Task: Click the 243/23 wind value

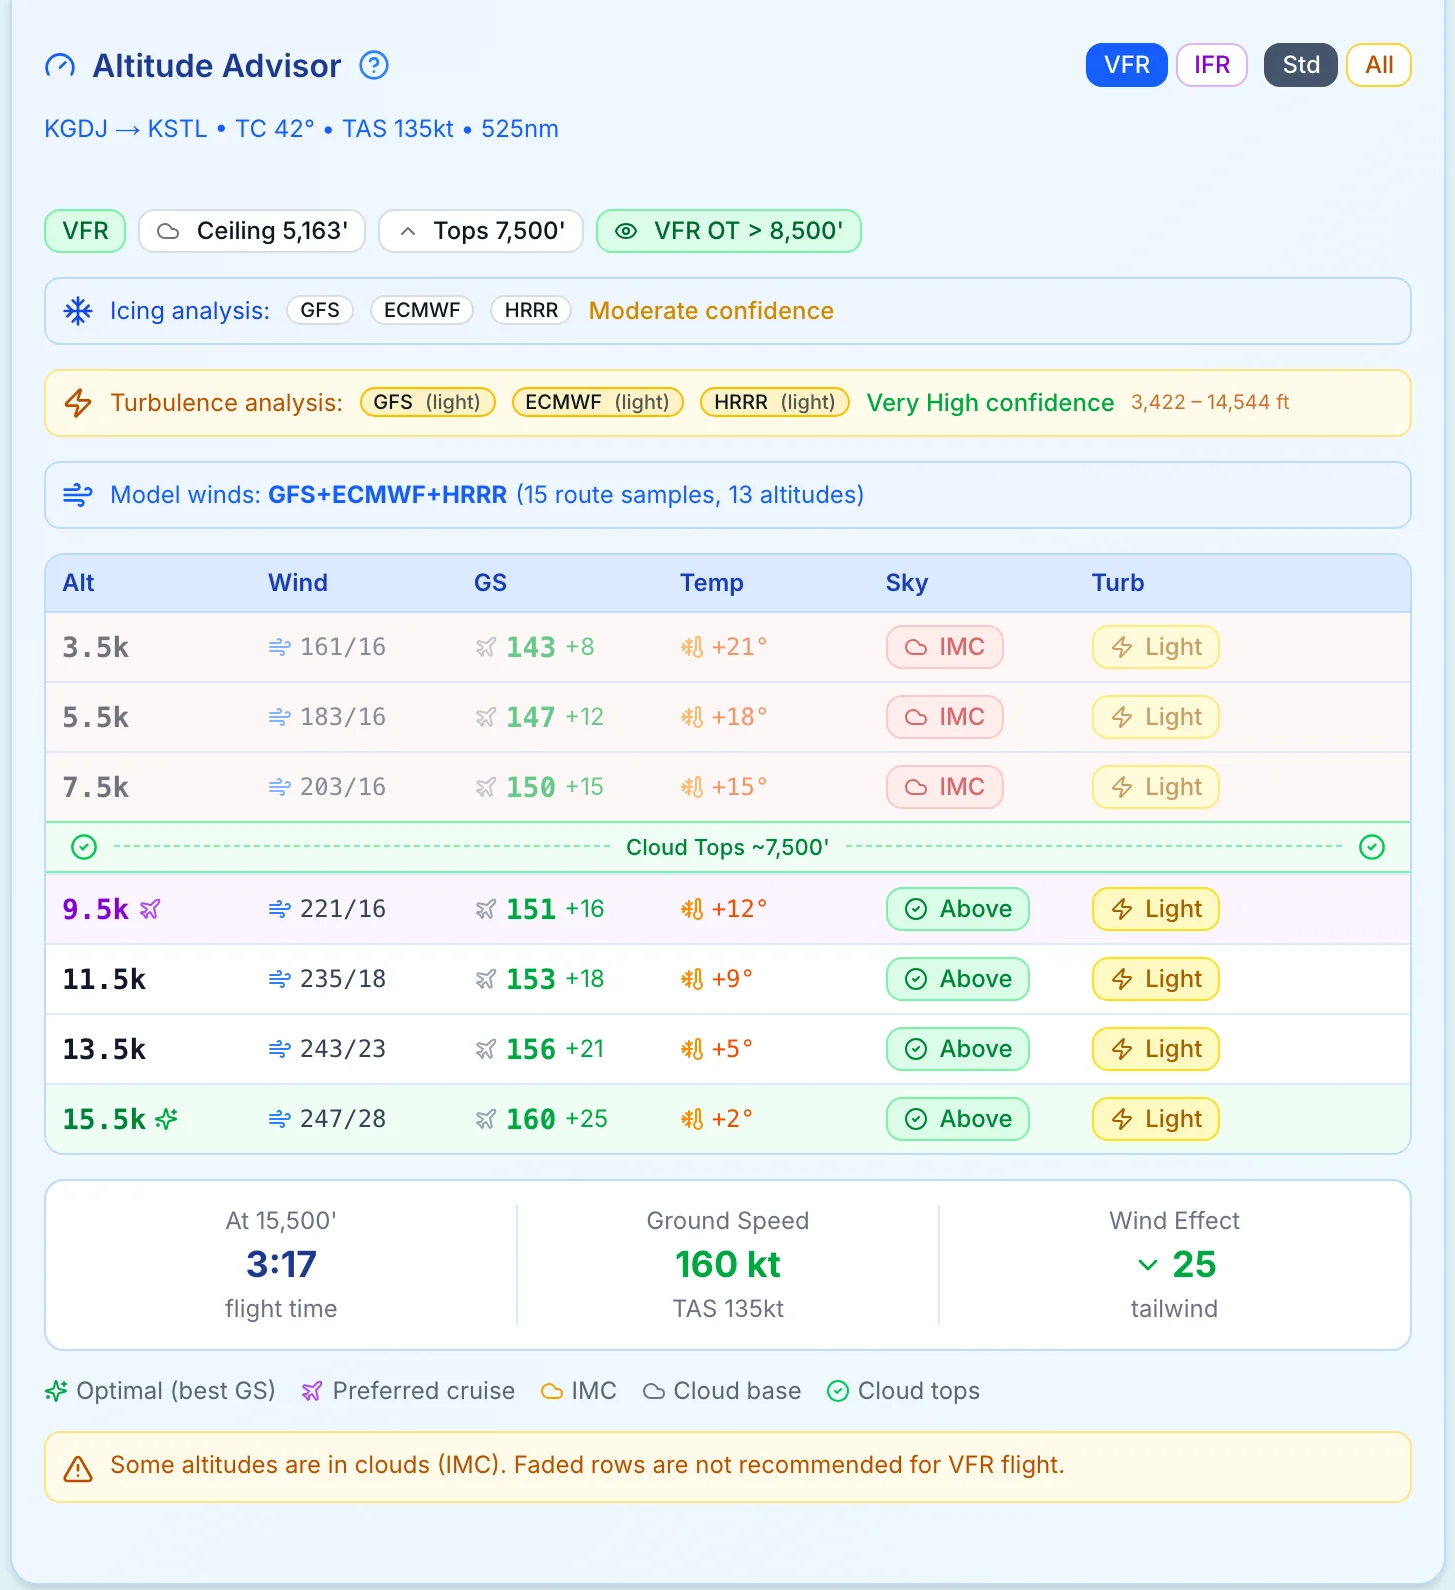Action: pyautogui.click(x=343, y=1049)
